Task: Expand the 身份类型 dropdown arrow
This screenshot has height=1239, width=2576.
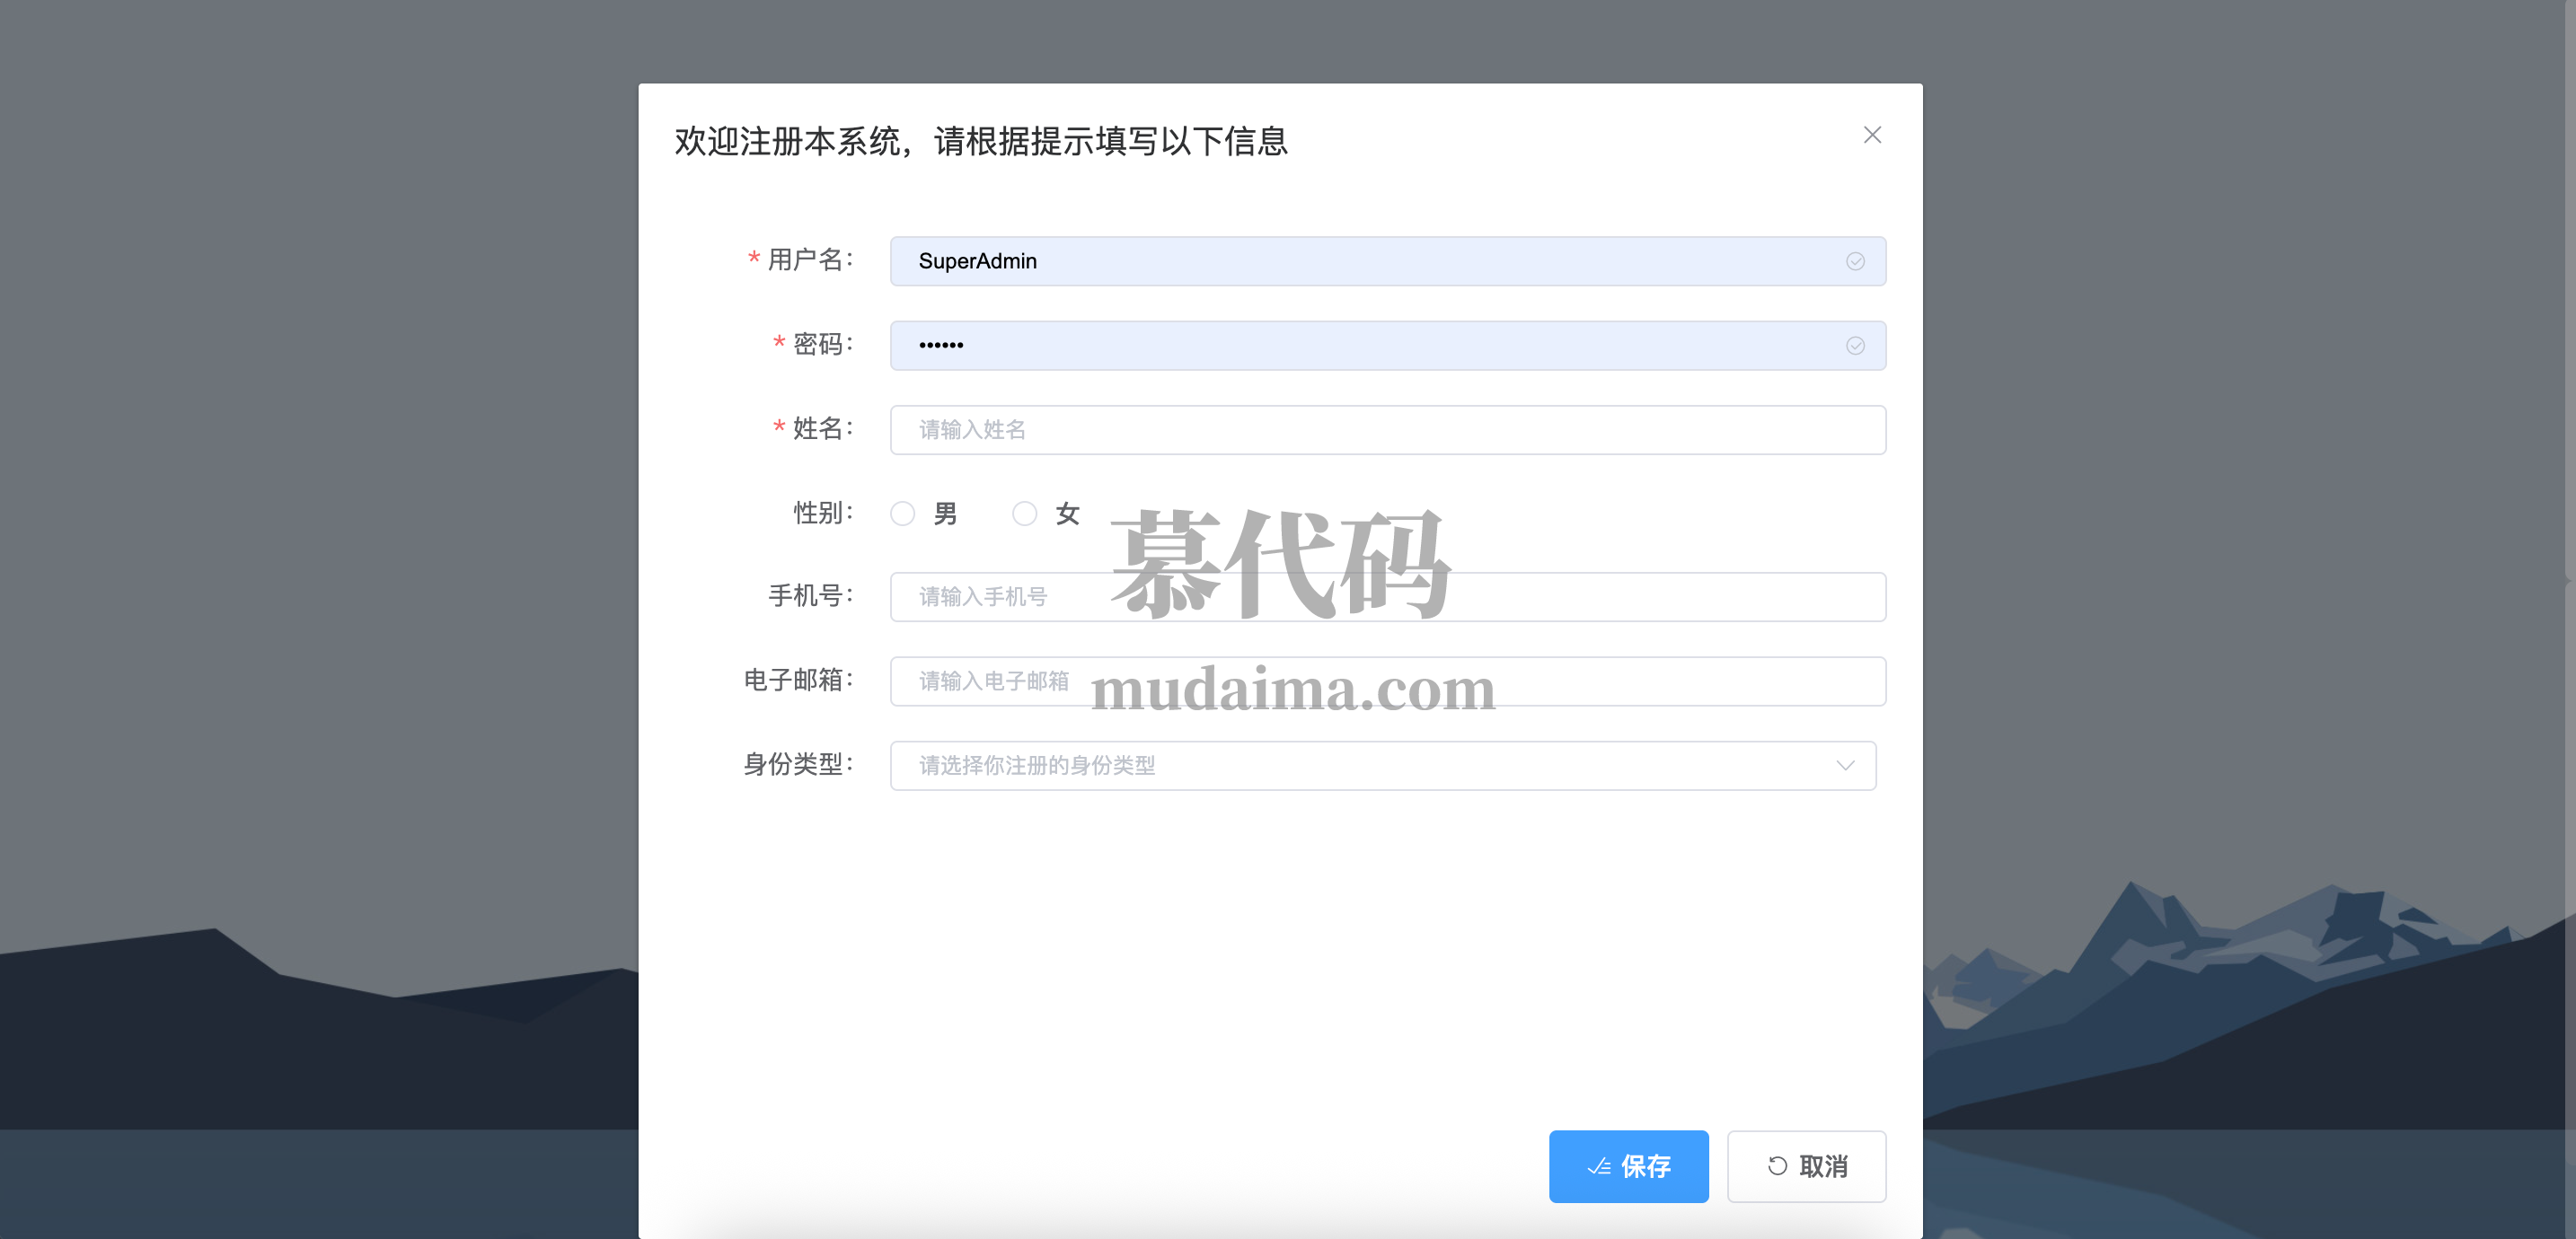Action: click(x=1845, y=765)
